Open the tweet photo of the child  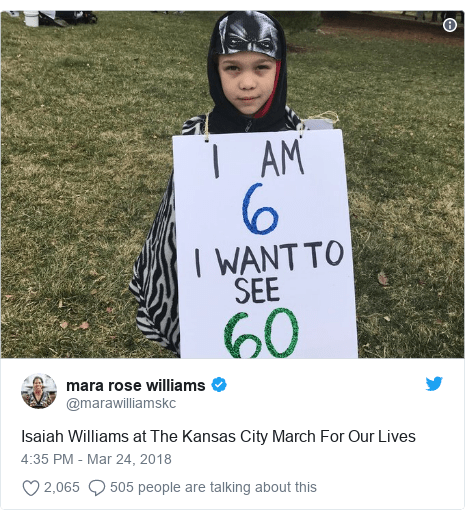tap(232, 185)
